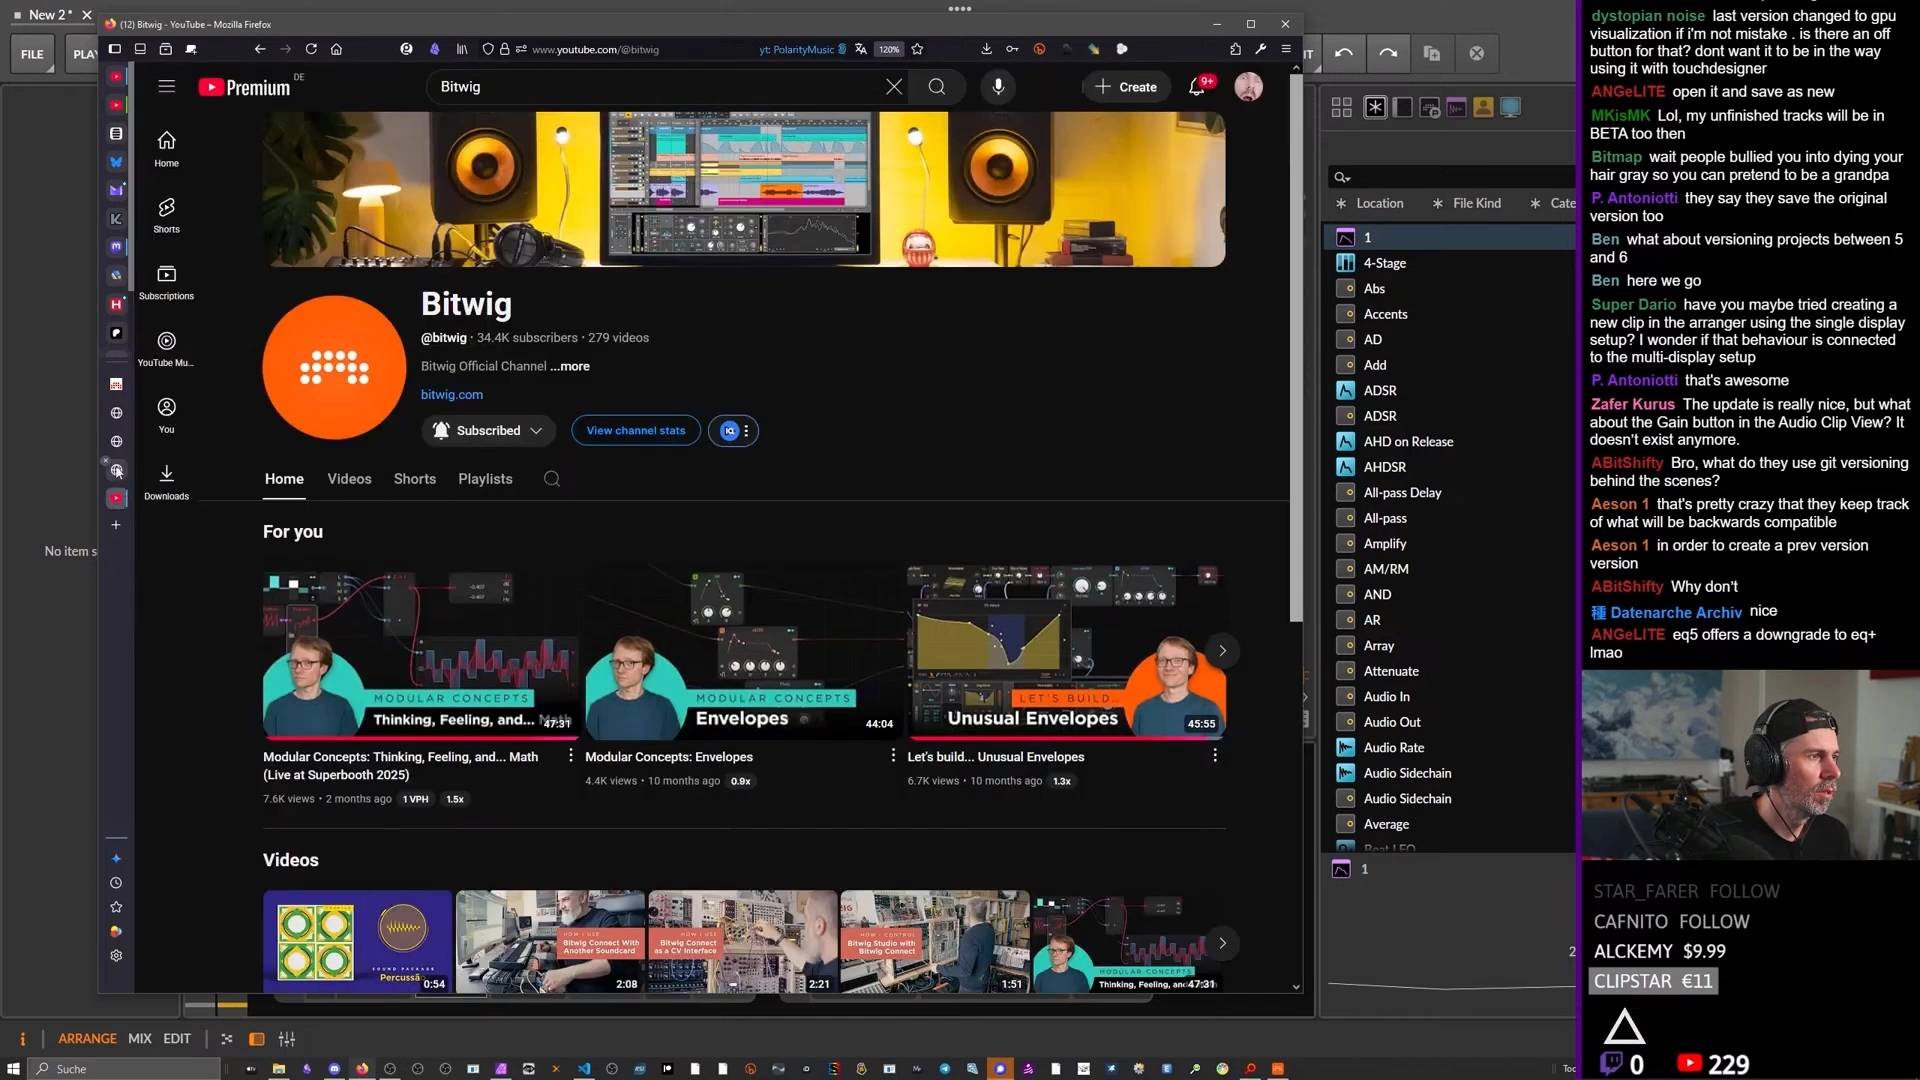Open the three-dot options next to View channel stats
1920x1080 pixels.
pos(747,430)
